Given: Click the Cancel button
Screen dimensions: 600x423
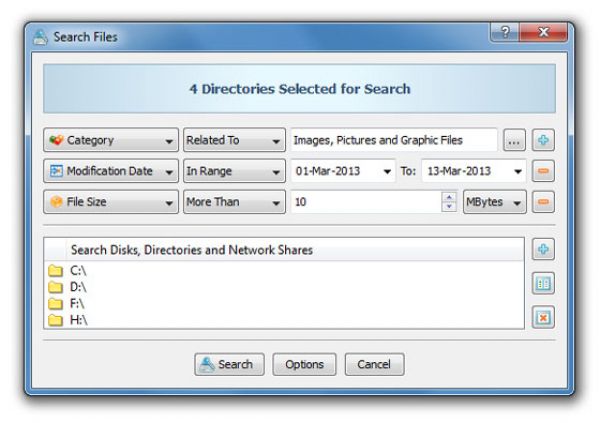Looking at the screenshot, I should coord(374,364).
